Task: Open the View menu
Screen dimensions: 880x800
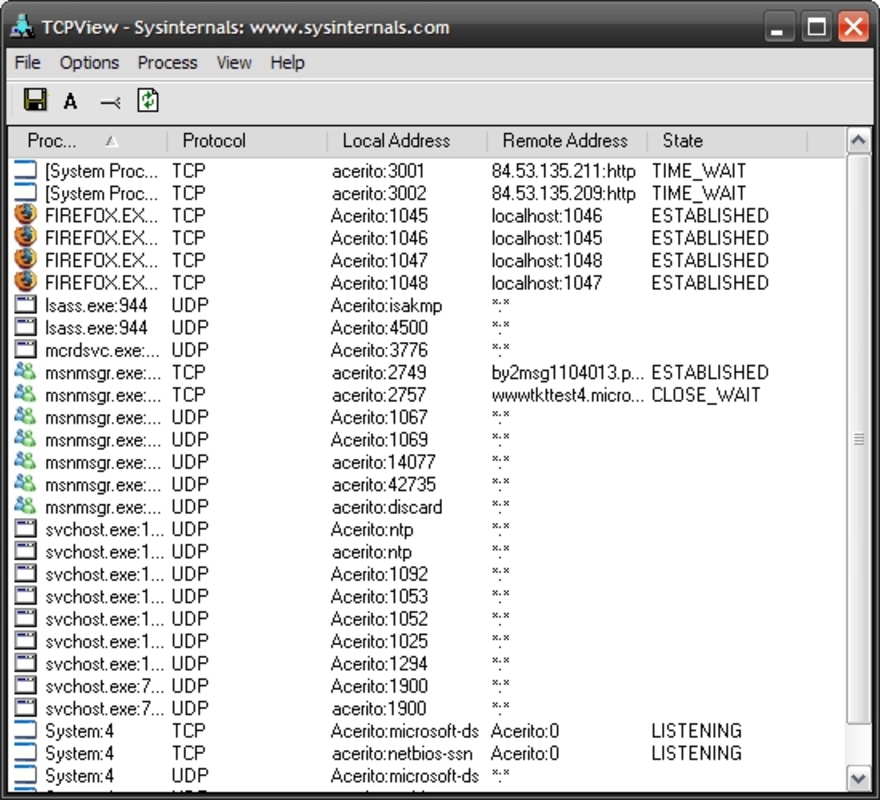Action: [x=234, y=63]
